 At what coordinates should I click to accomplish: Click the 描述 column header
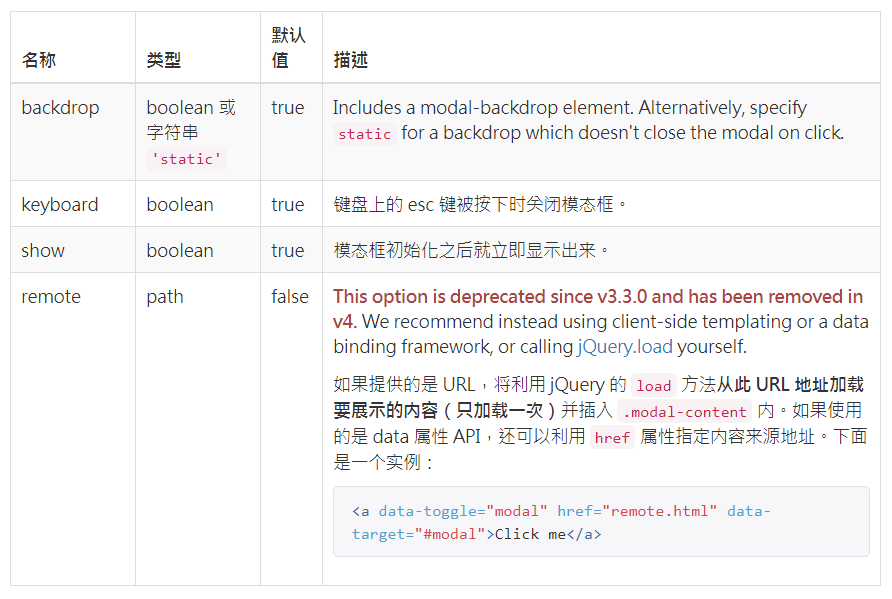click(351, 60)
